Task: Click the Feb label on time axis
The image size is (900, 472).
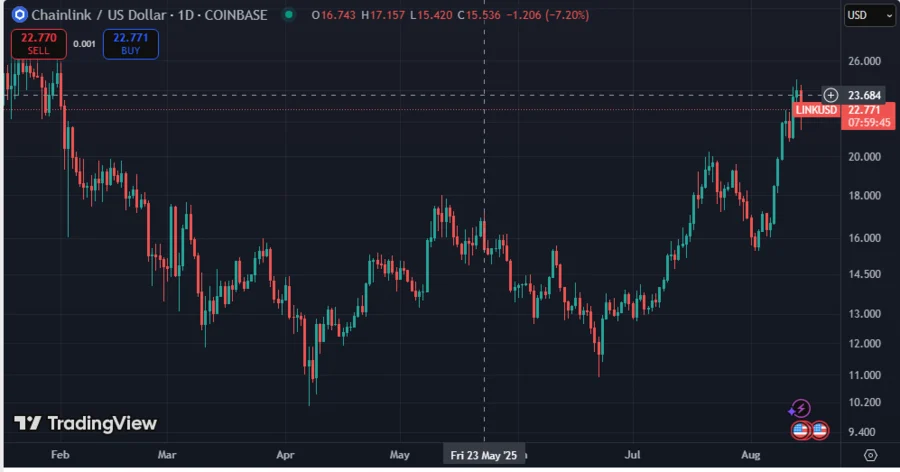Action: (x=60, y=455)
